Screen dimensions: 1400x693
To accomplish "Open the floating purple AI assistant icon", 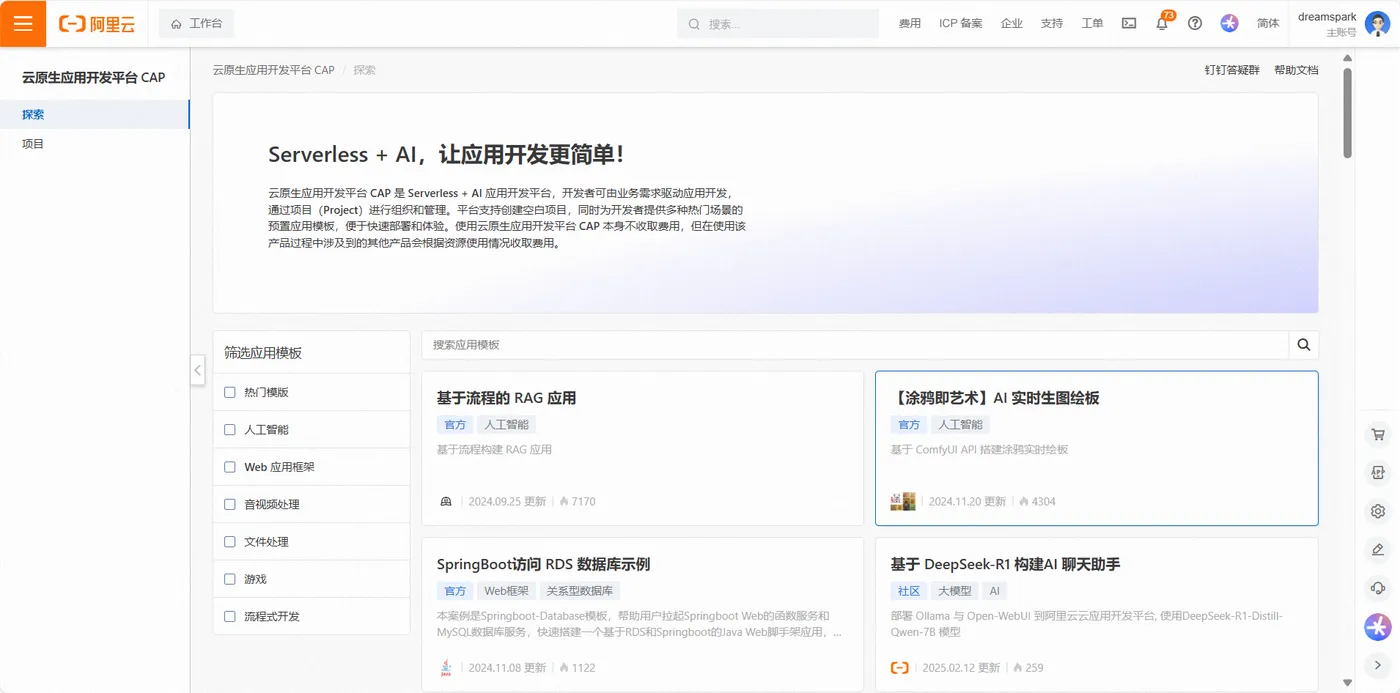I will click(1378, 627).
